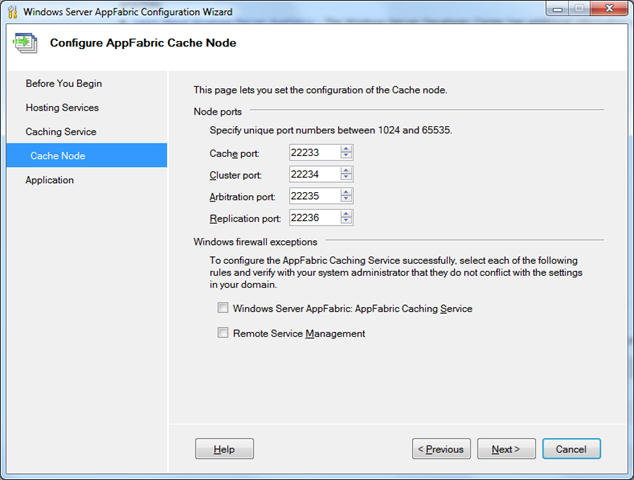This screenshot has width=634, height=480.
Task: Decrease the Replication port with down arrow
Action: [x=346, y=222]
